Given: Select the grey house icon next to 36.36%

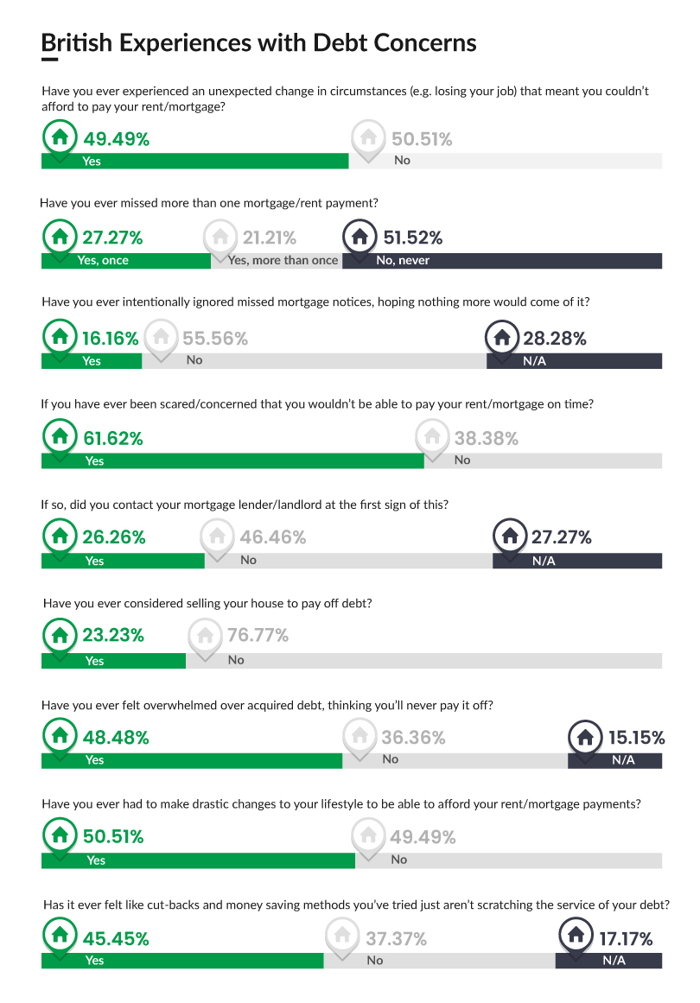Looking at the screenshot, I should [x=360, y=736].
